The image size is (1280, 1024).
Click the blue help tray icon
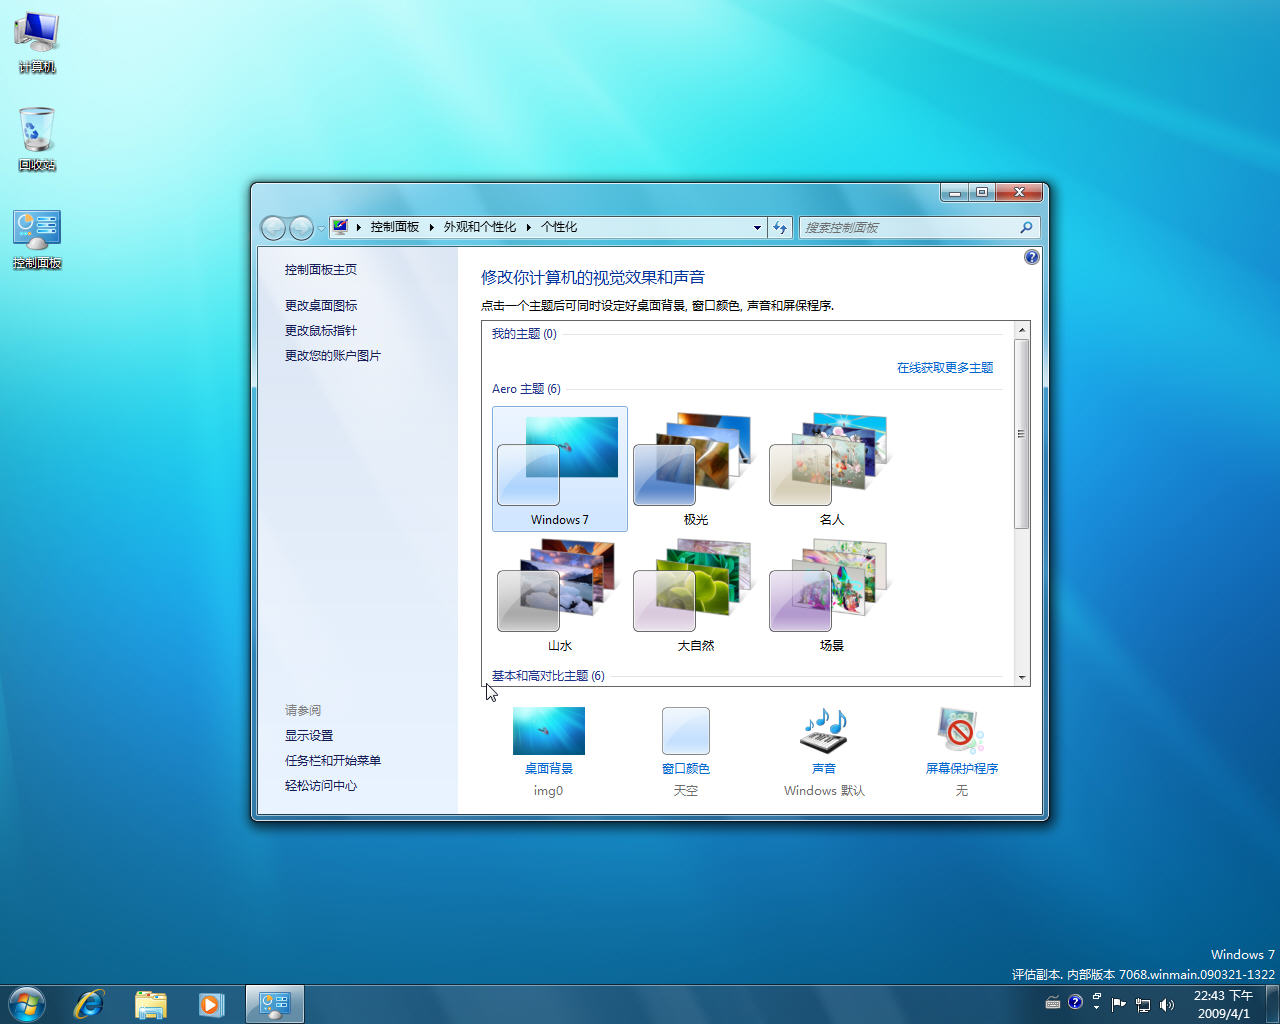[1075, 1002]
